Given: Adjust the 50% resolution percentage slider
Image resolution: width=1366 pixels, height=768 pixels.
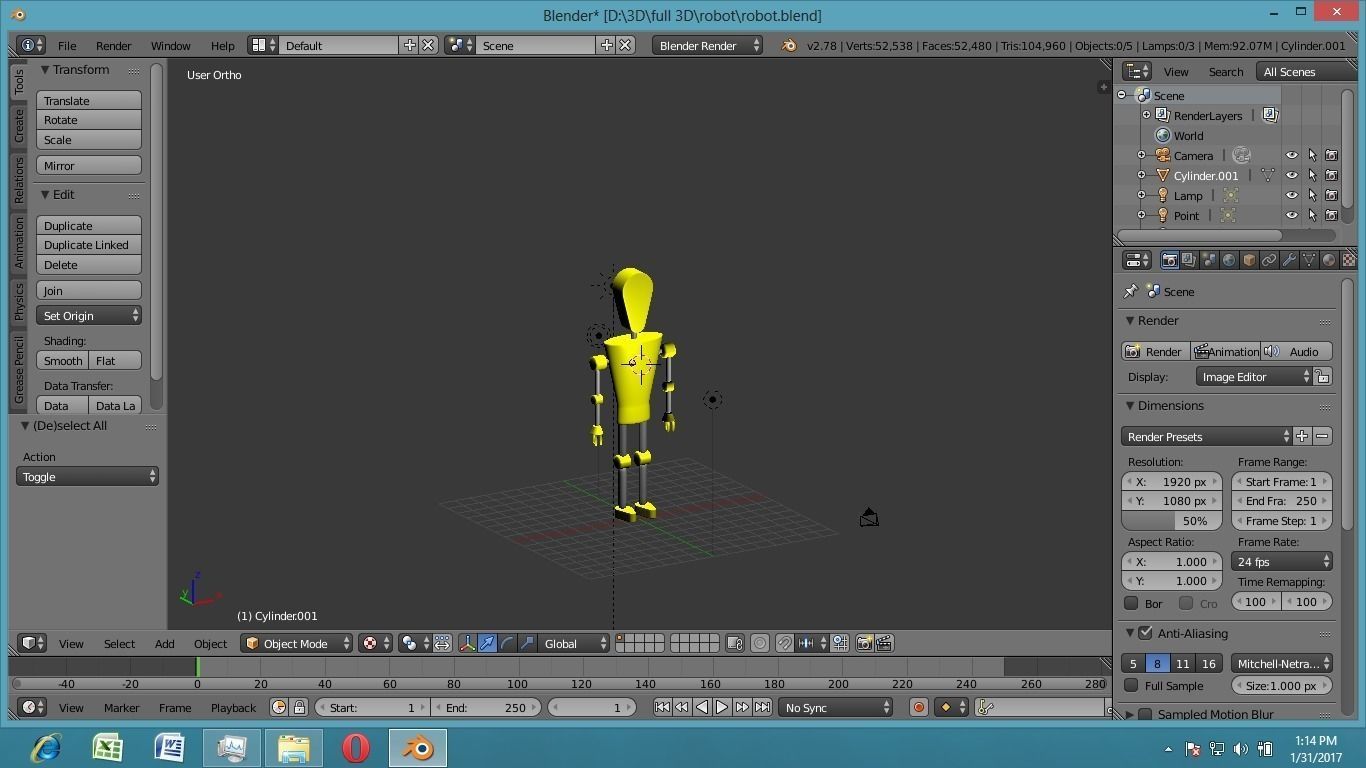Looking at the screenshot, I should [x=1172, y=521].
